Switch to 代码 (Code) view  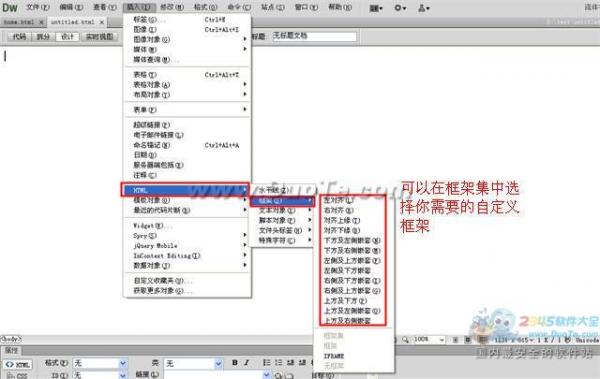[19, 37]
